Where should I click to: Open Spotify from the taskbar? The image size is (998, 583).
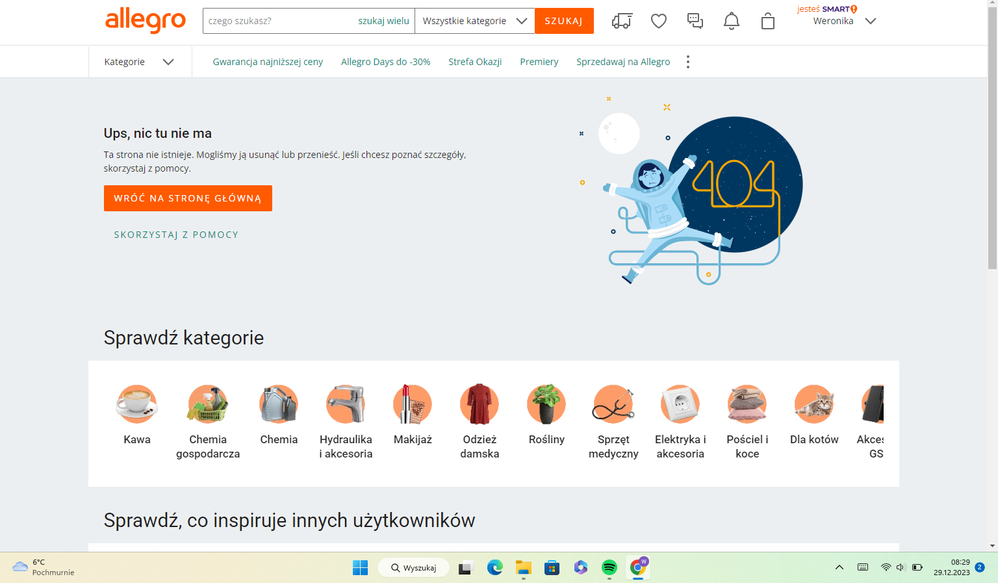point(609,568)
